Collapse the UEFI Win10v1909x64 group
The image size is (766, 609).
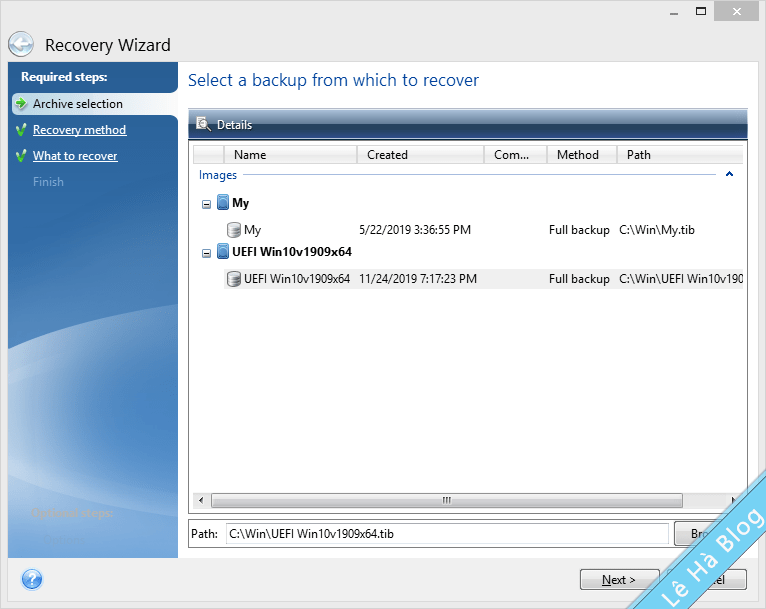point(206,253)
